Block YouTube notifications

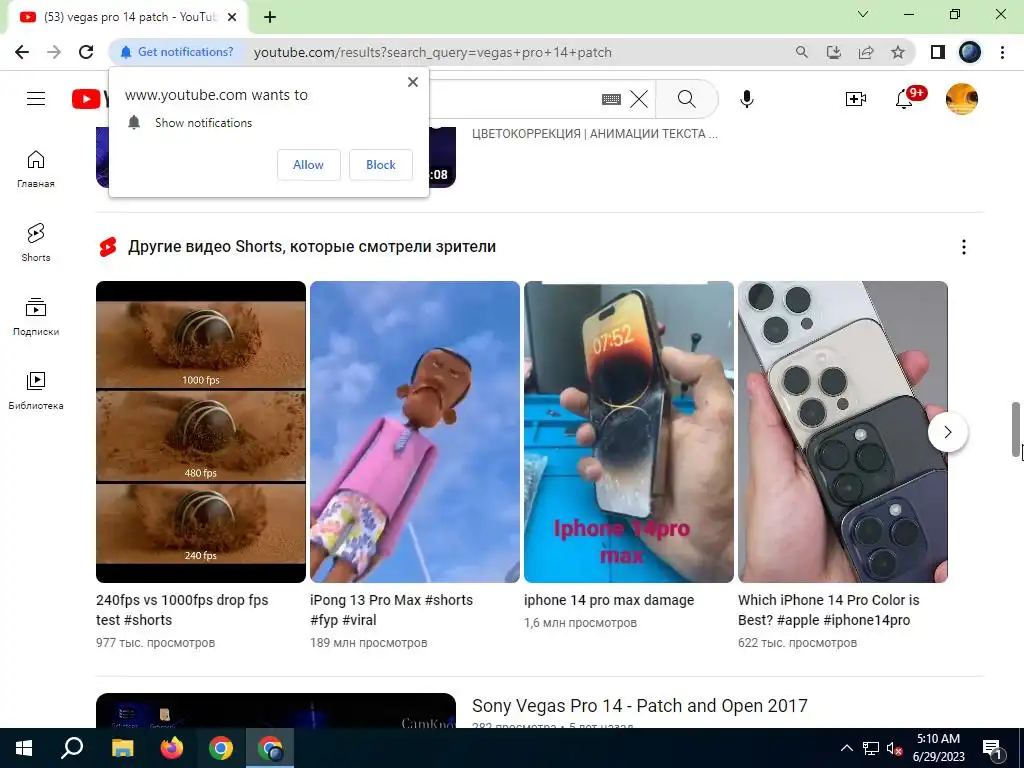coord(381,165)
